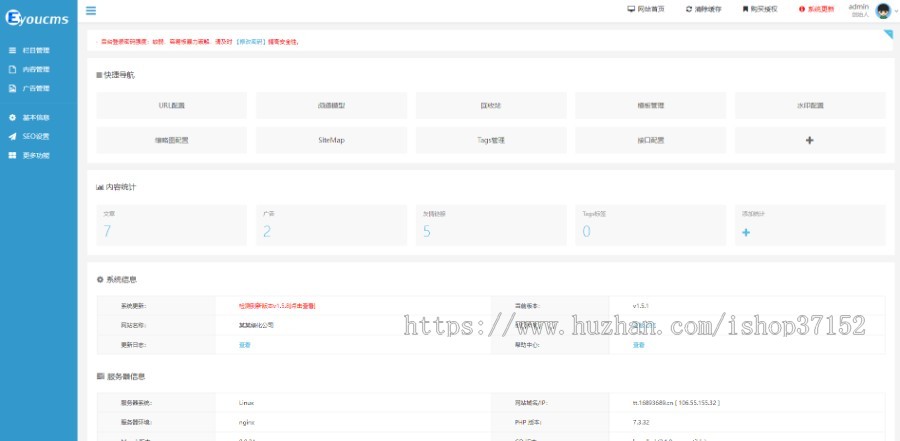The height and width of the screenshot is (441, 900).
Task: Follow the 修改密码 link in red warning
Action: tap(250, 42)
